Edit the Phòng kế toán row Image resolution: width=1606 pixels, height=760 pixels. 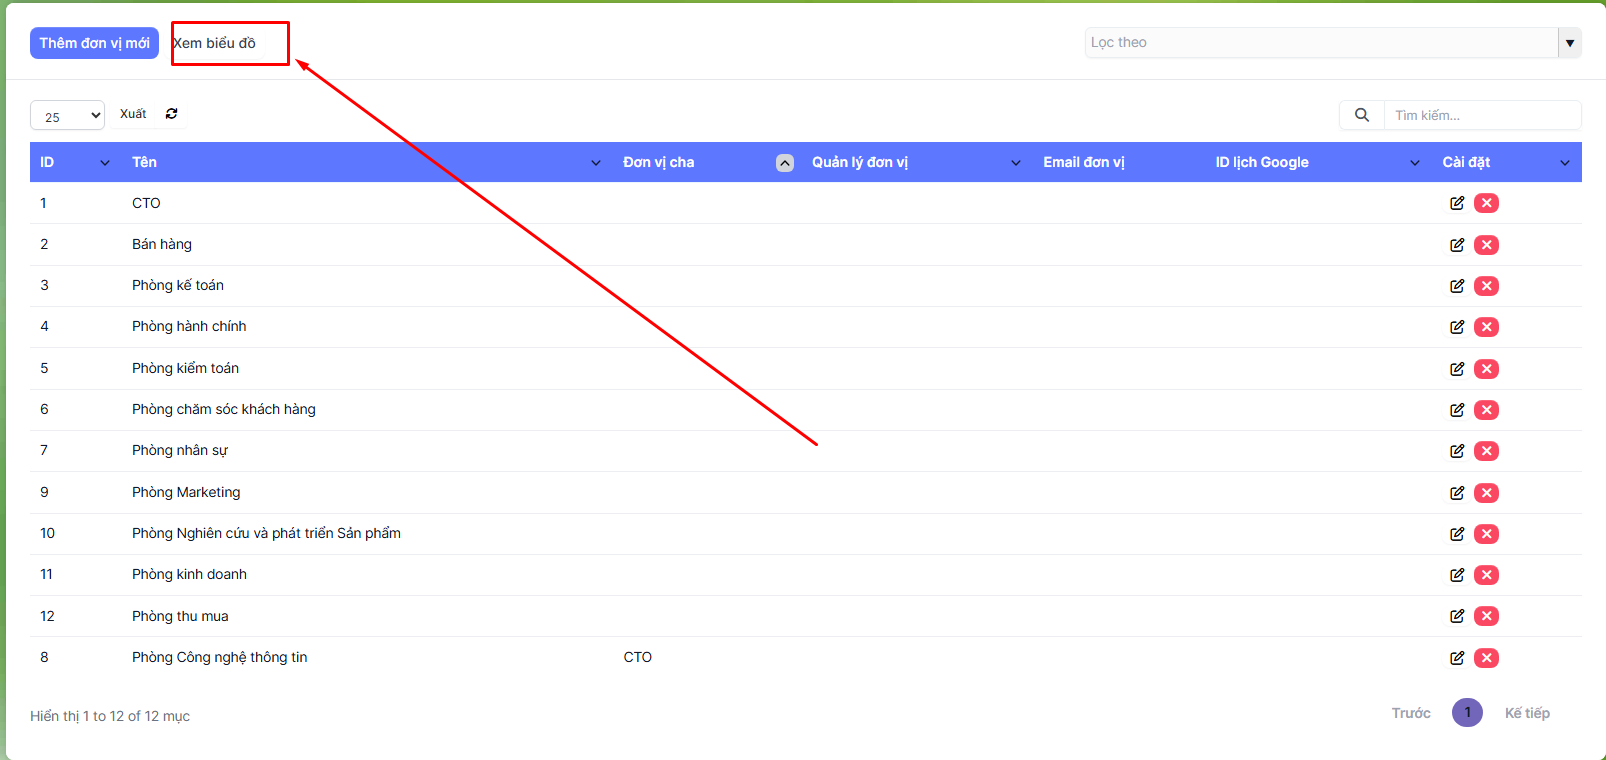click(1457, 286)
